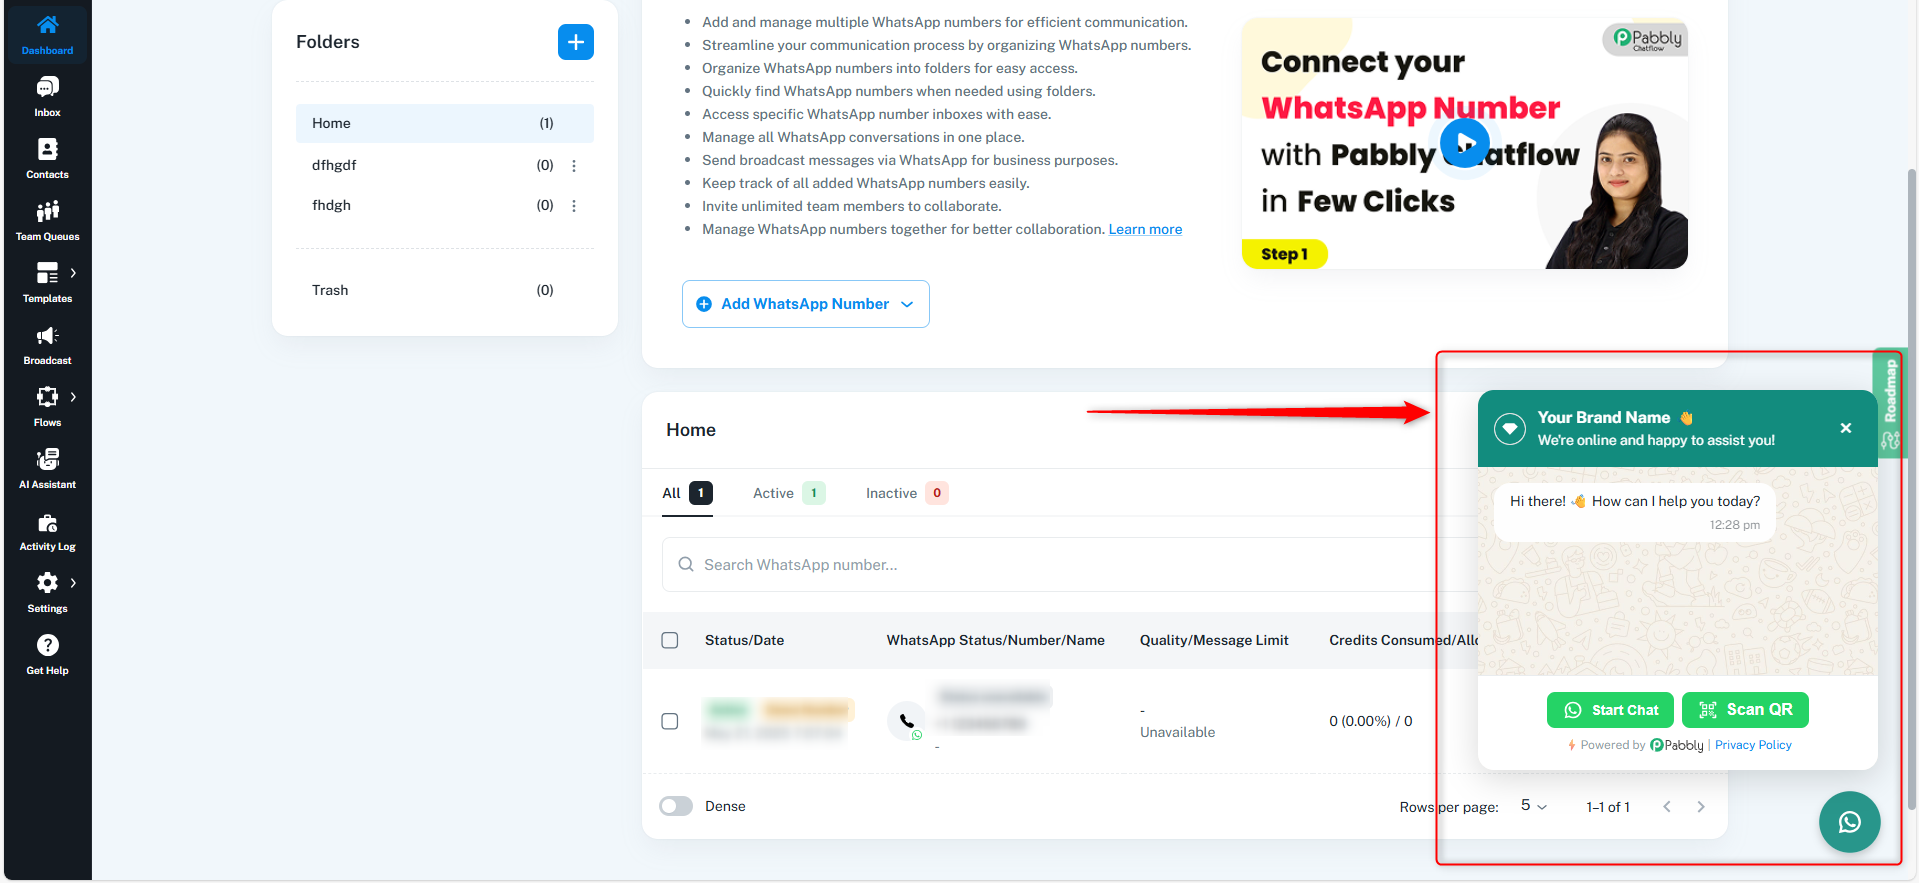This screenshot has width=1919, height=883.
Task: Open the rows per page dropdown
Action: [x=1534, y=806]
